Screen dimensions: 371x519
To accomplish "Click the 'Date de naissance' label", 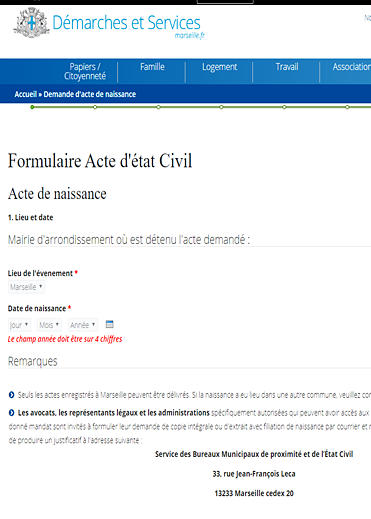I will (x=37, y=309).
